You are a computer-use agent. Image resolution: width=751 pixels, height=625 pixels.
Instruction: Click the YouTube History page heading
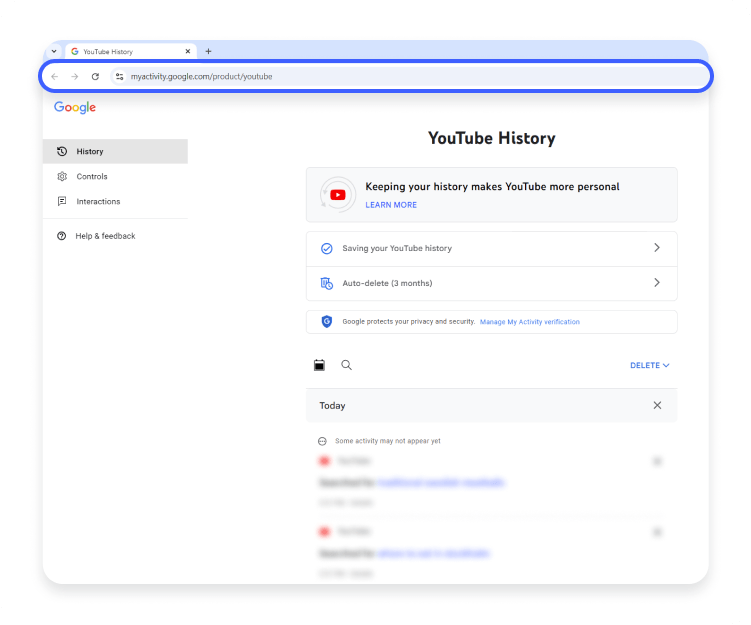click(491, 138)
